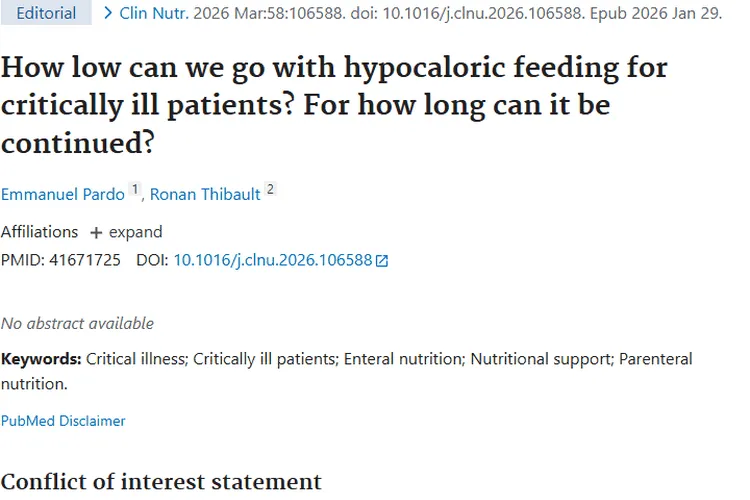
Task: Click the external link icon beside the DOI
Action: 382,261
